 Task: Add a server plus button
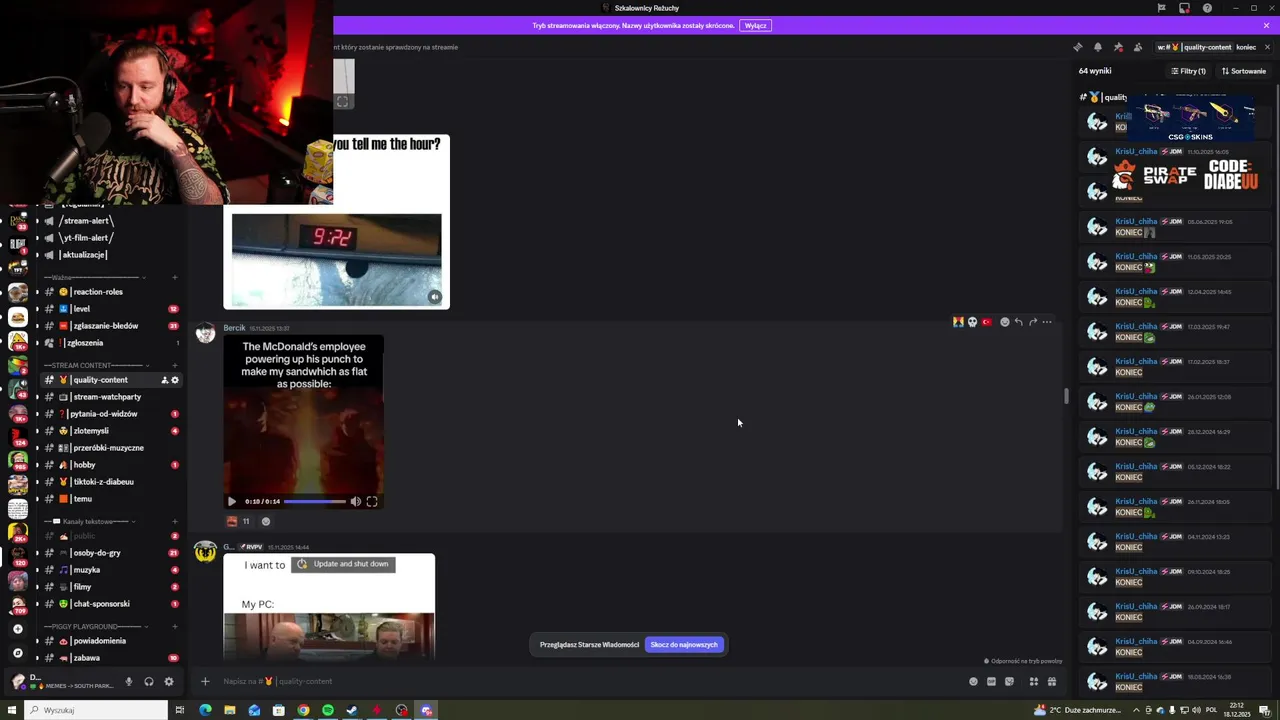17,629
